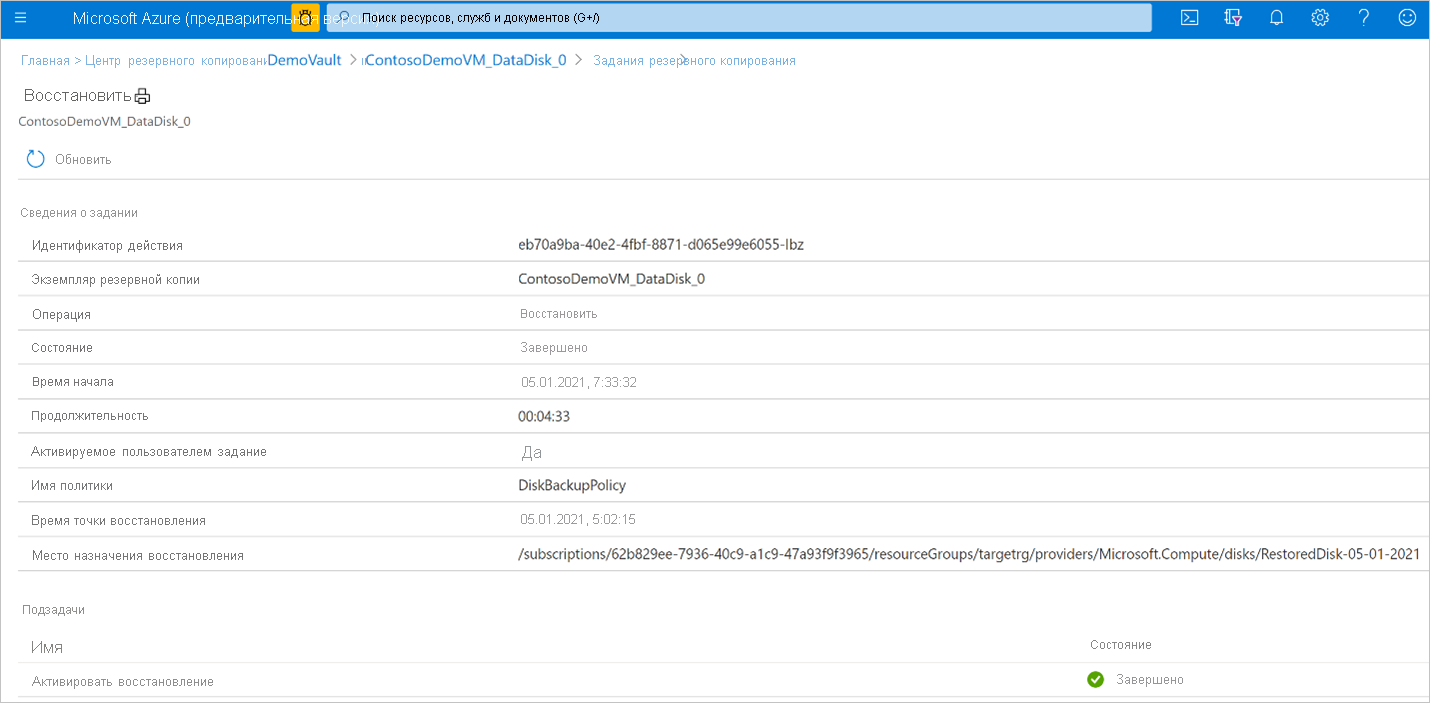Select subtask Активировать восстановление
The image size is (1430, 703).
click(123, 682)
